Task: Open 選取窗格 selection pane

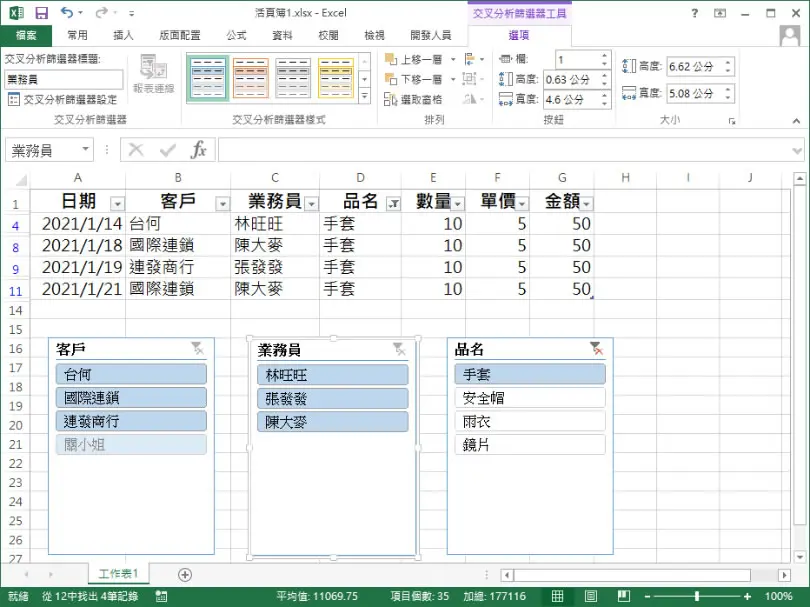Action: pos(413,99)
